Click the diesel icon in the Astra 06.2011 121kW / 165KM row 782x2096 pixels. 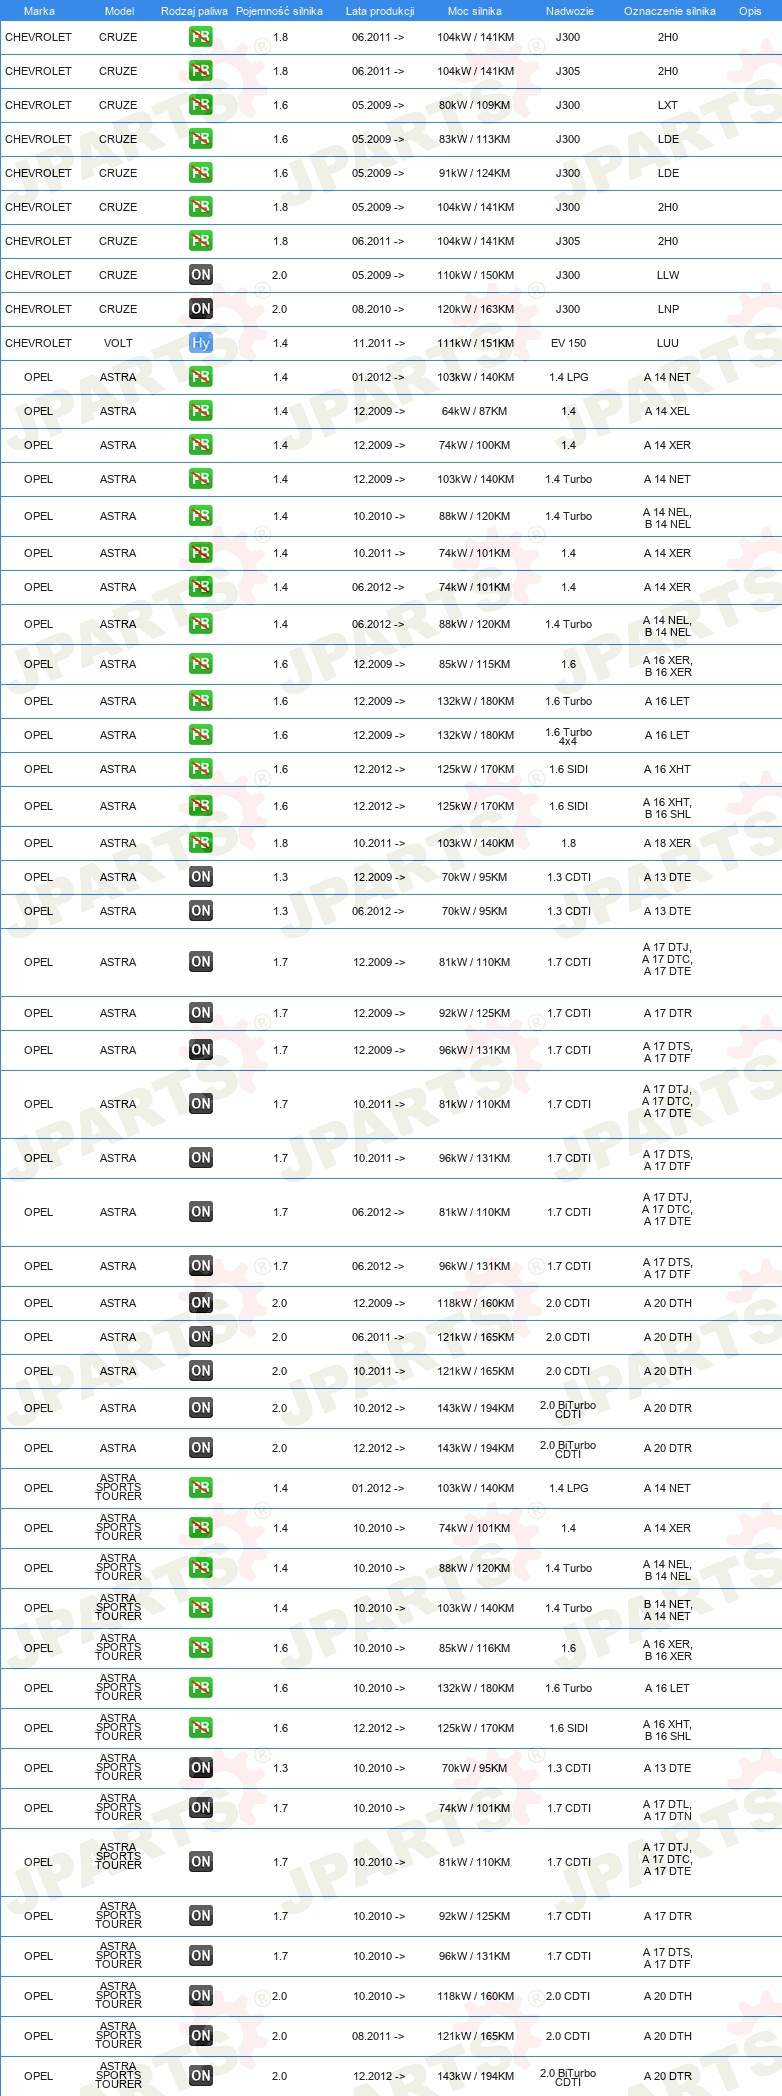click(201, 1337)
